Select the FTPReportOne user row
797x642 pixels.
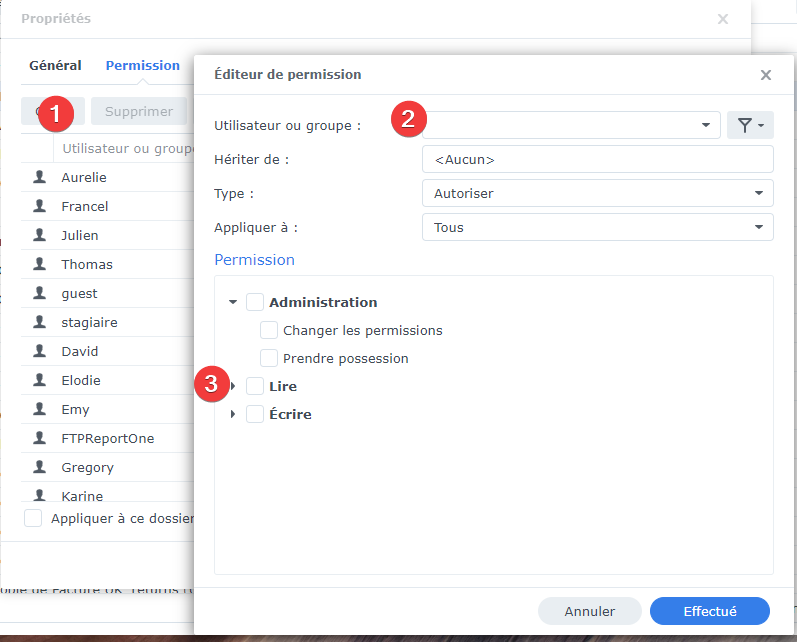click(x=107, y=438)
